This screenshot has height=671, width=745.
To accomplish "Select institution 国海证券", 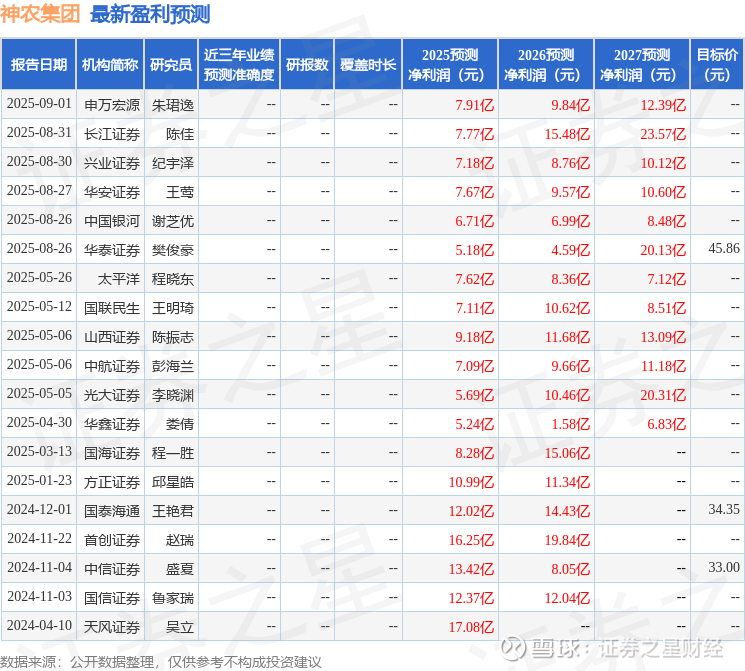I will coord(112,453).
